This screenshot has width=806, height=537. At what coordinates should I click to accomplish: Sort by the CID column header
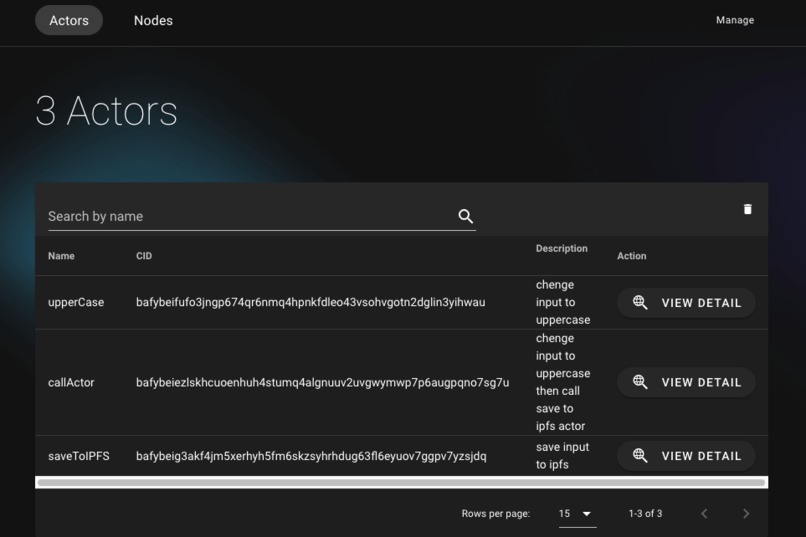click(144, 256)
